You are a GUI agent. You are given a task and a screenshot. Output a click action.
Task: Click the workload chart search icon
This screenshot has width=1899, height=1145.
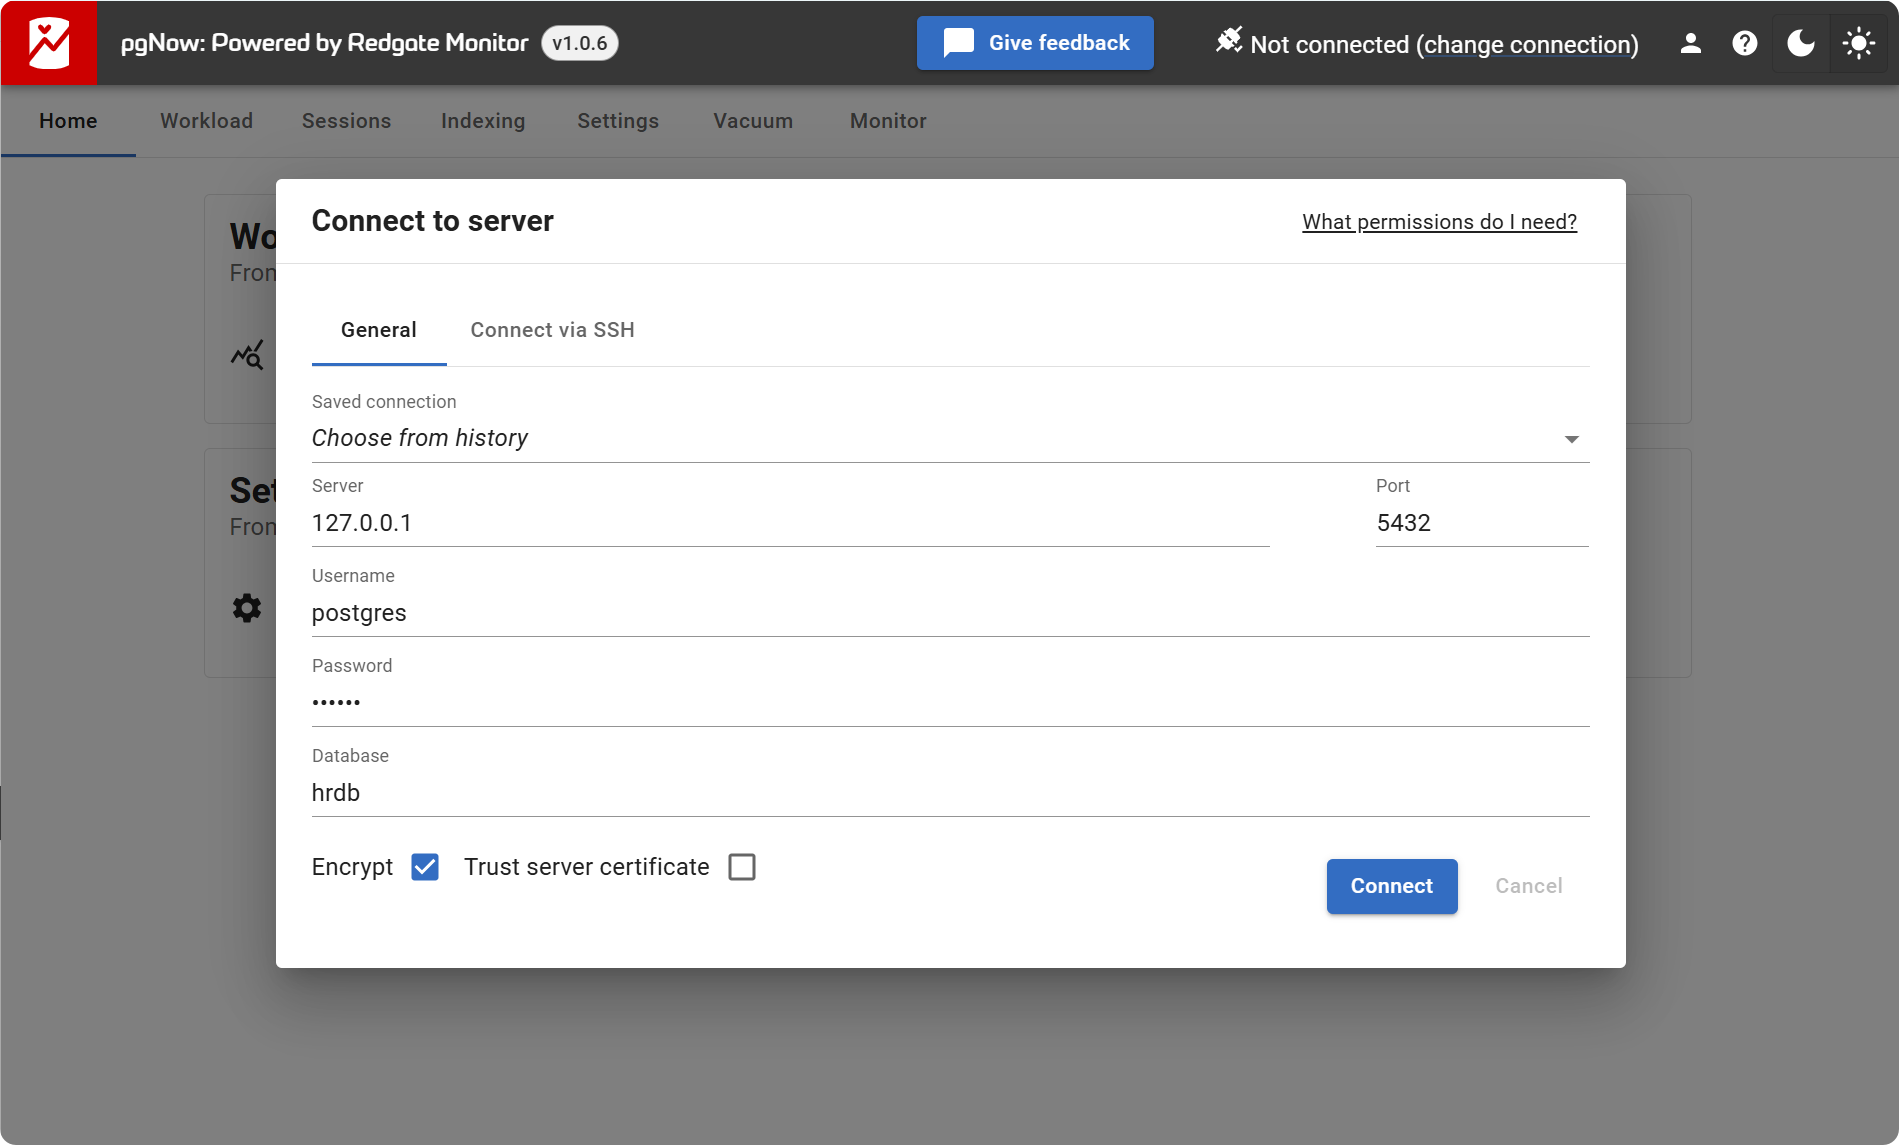coord(247,354)
